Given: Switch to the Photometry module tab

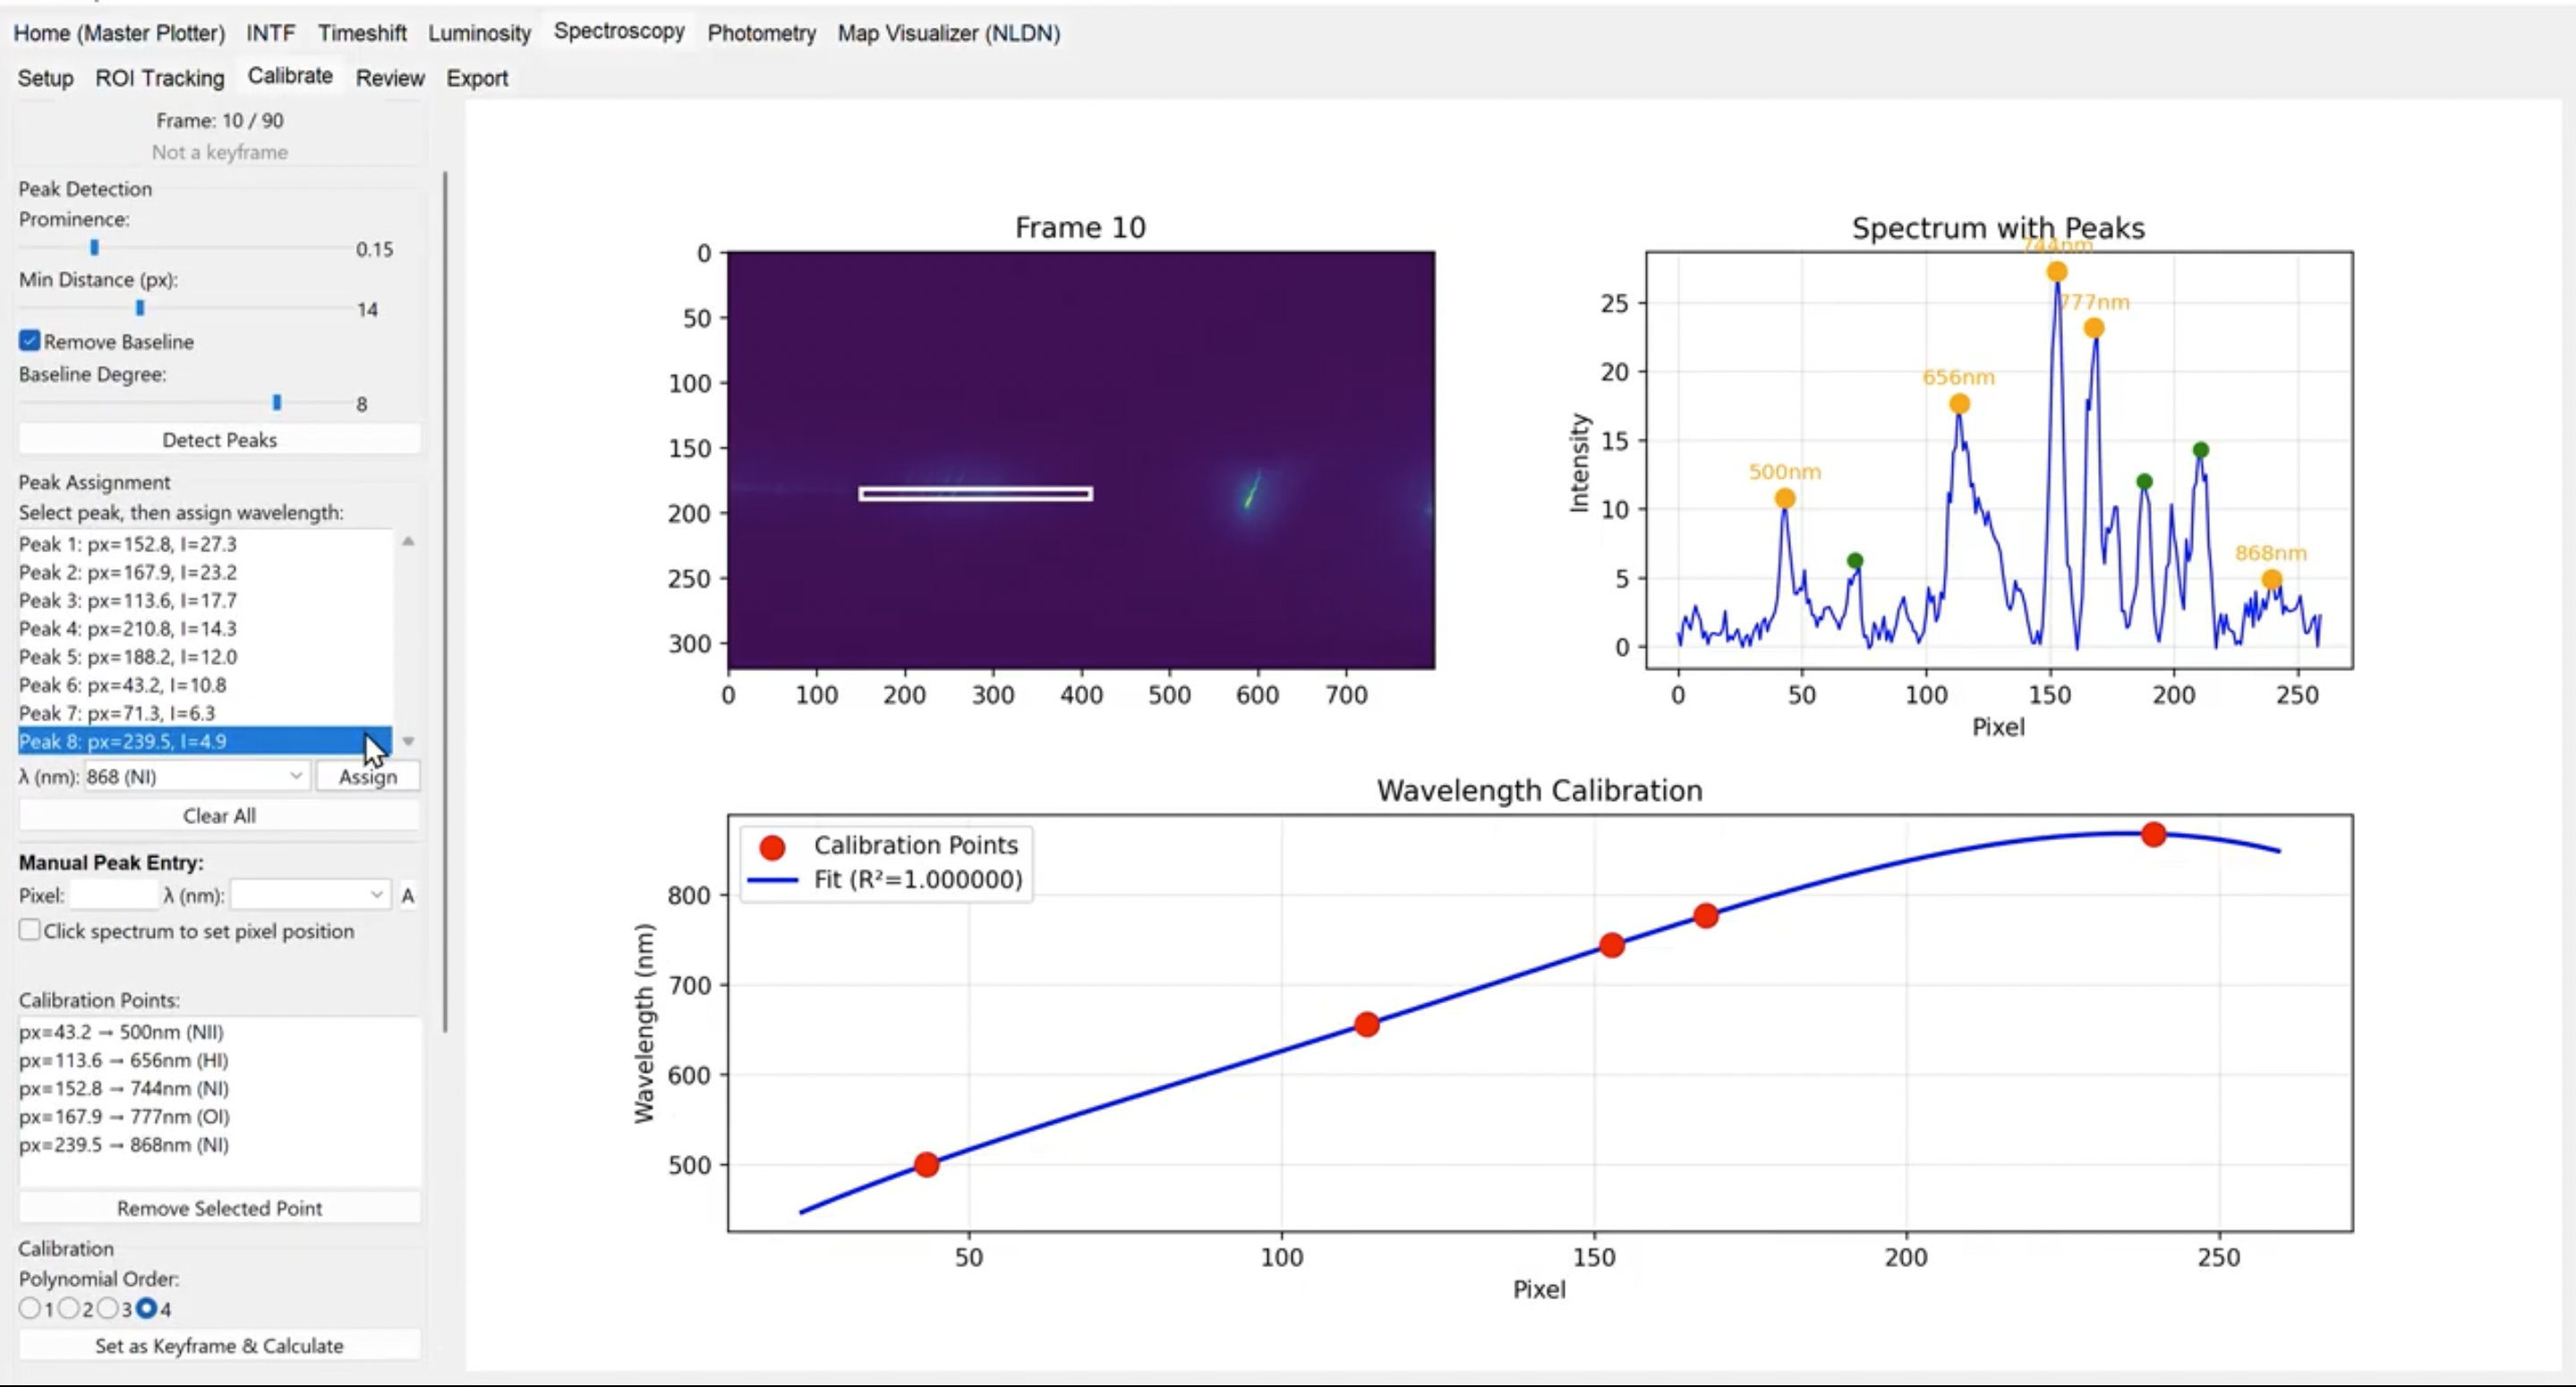Looking at the screenshot, I should coord(760,33).
